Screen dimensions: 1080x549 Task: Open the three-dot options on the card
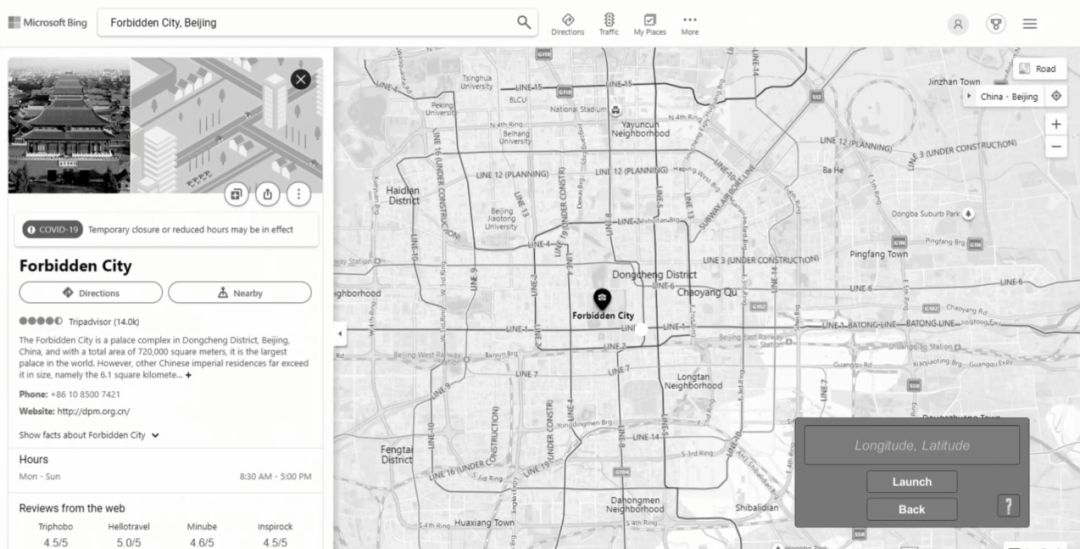(298, 194)
